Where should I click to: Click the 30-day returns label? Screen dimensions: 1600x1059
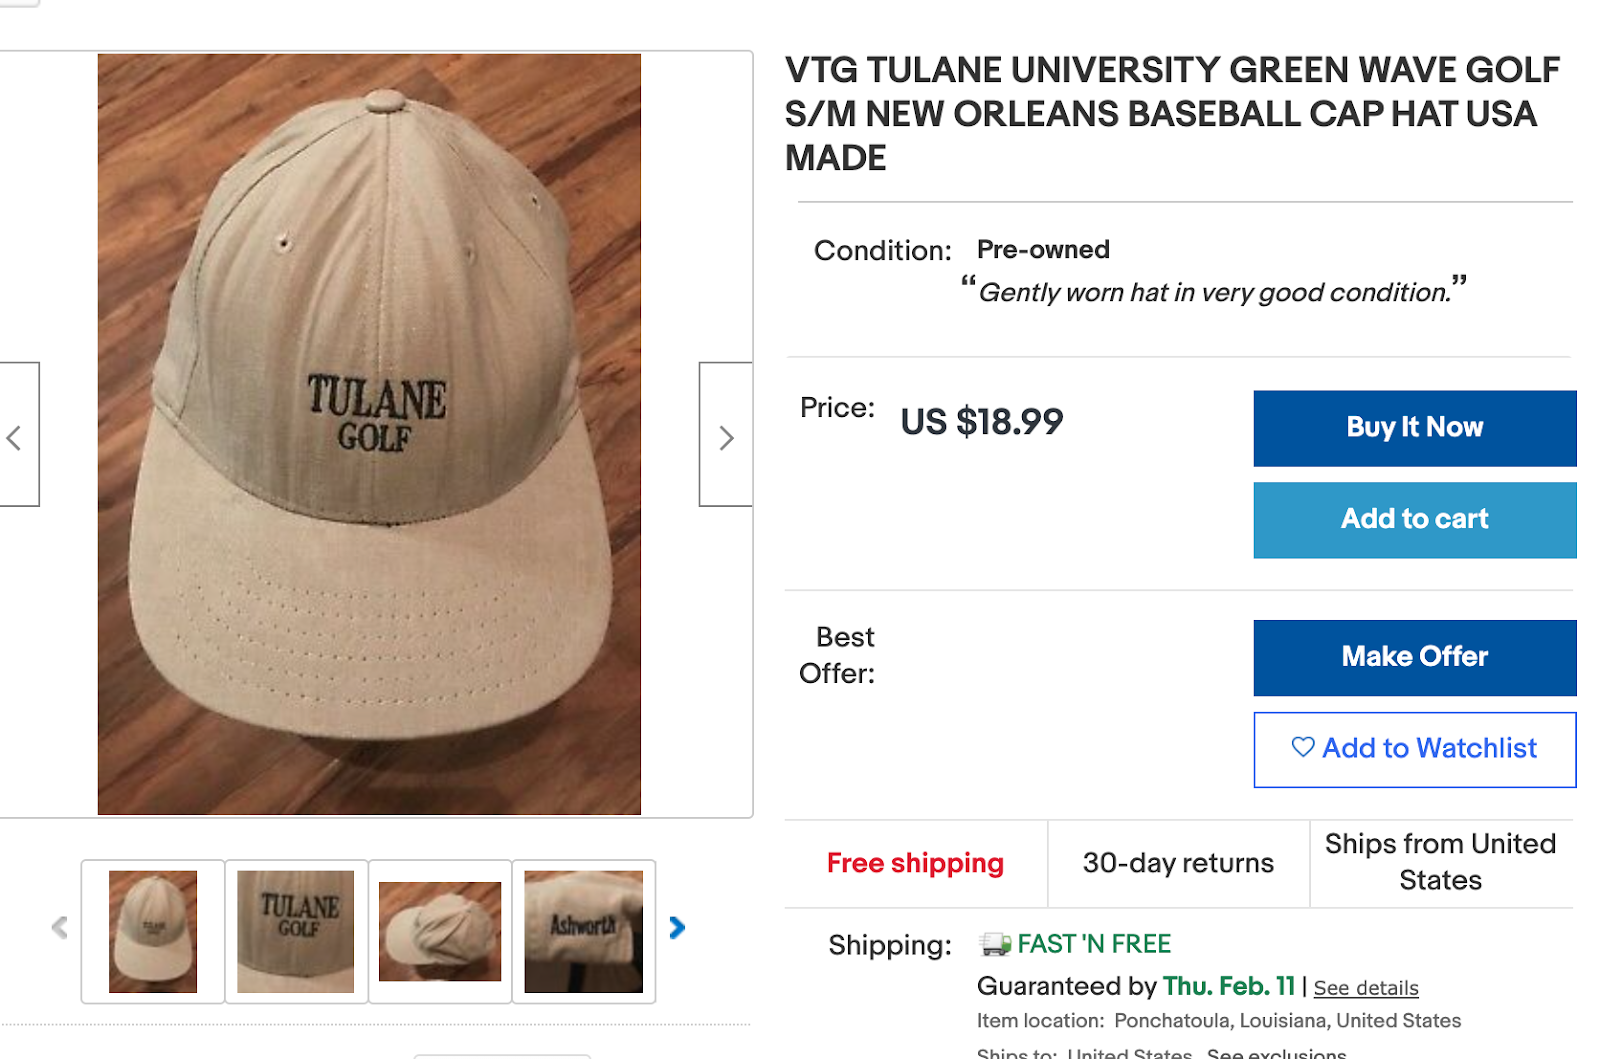pyautogui.click(x=1178, y=863)
